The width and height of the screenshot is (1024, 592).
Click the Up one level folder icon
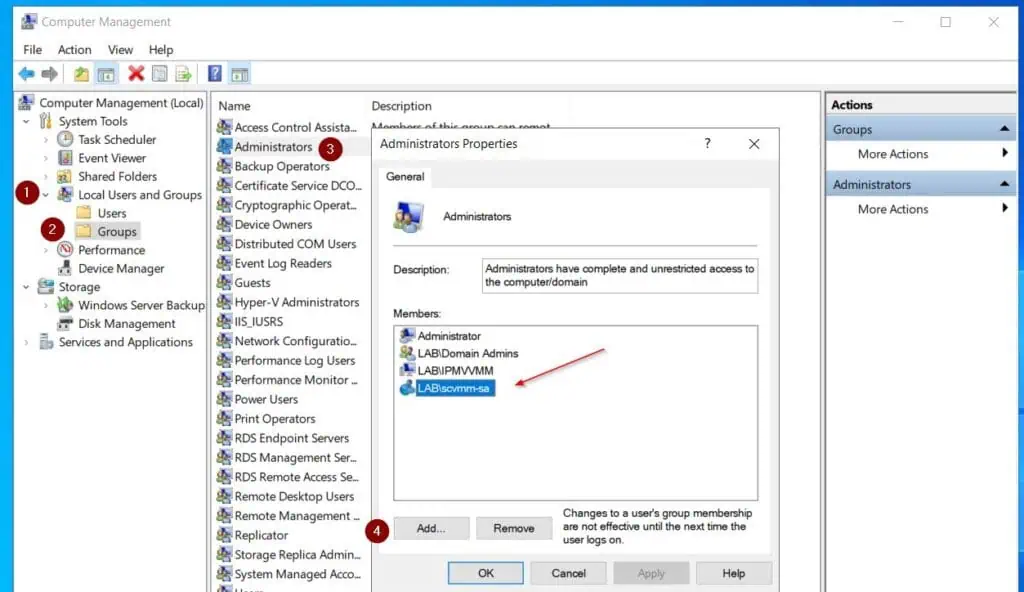click(x=81, y=74)
